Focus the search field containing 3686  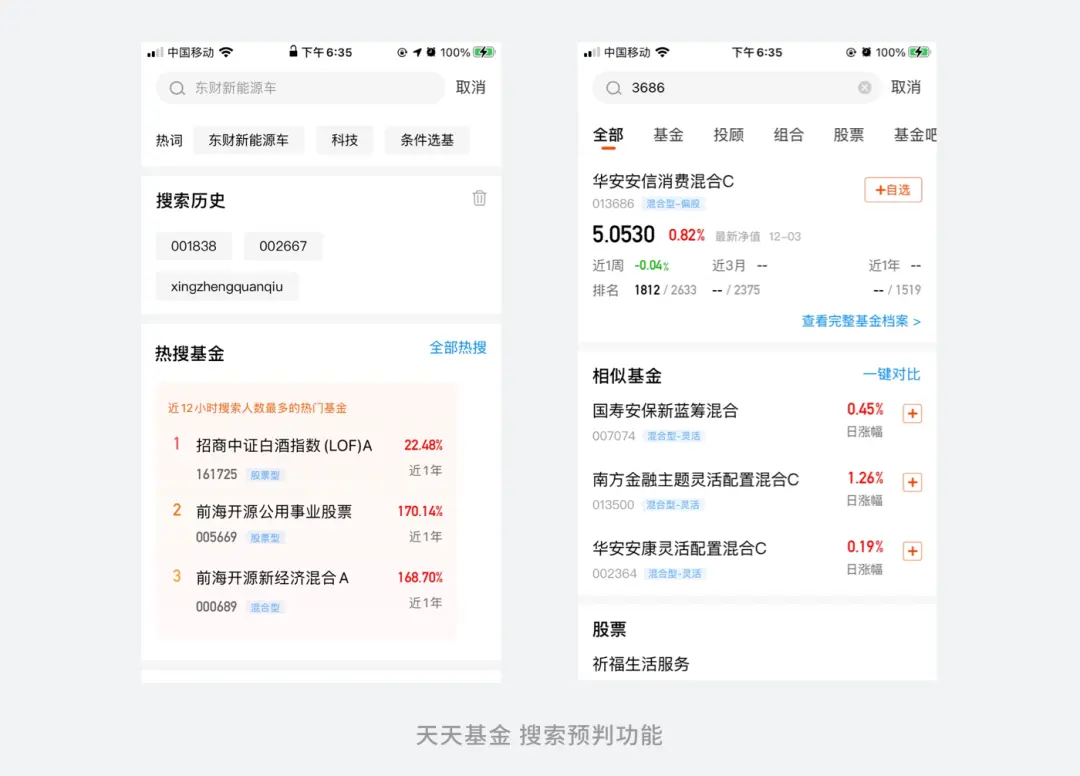(736, 88)
